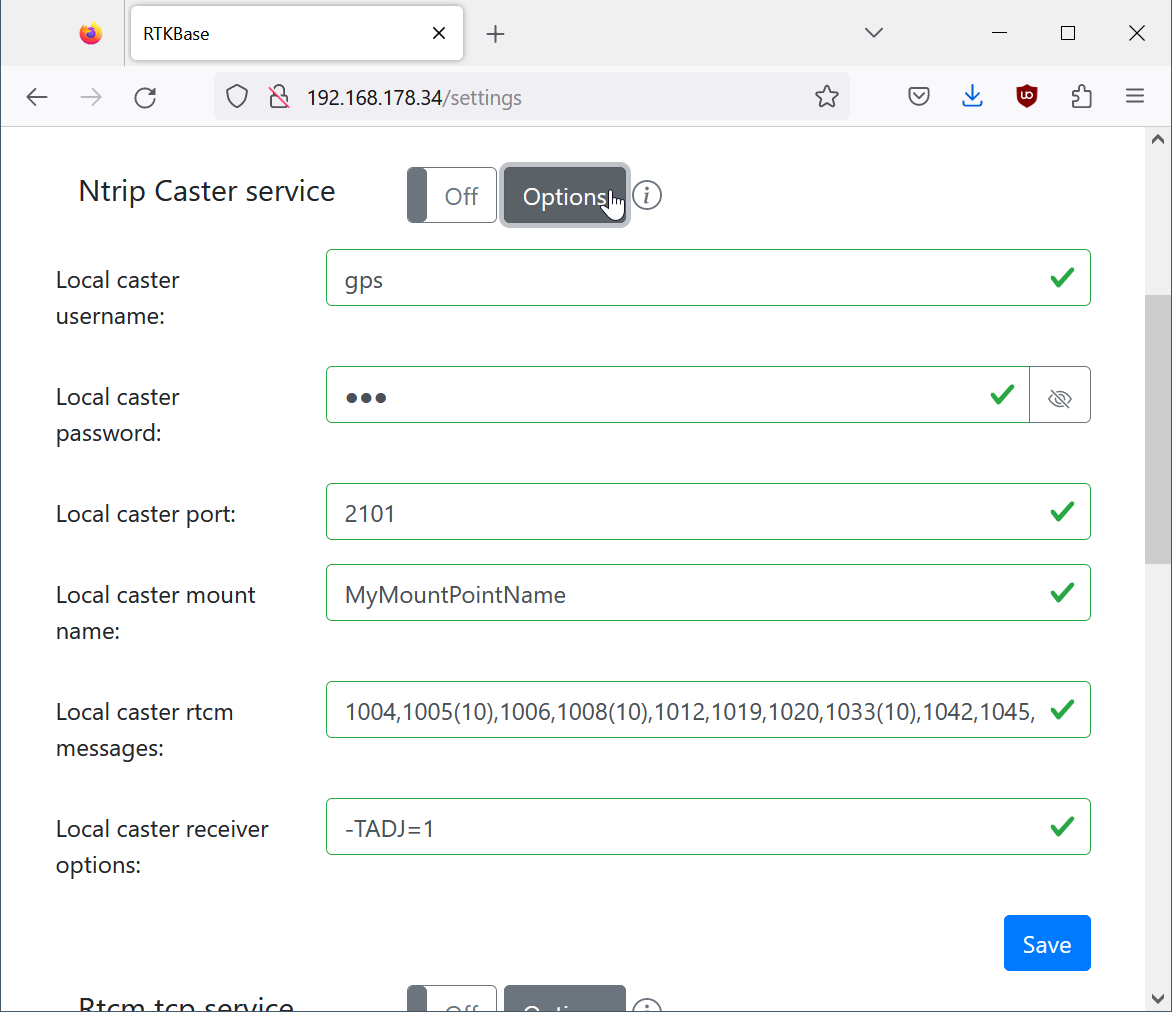
Task: Toggle the Ntrip Caster service switch
Action: pos(452,195)
